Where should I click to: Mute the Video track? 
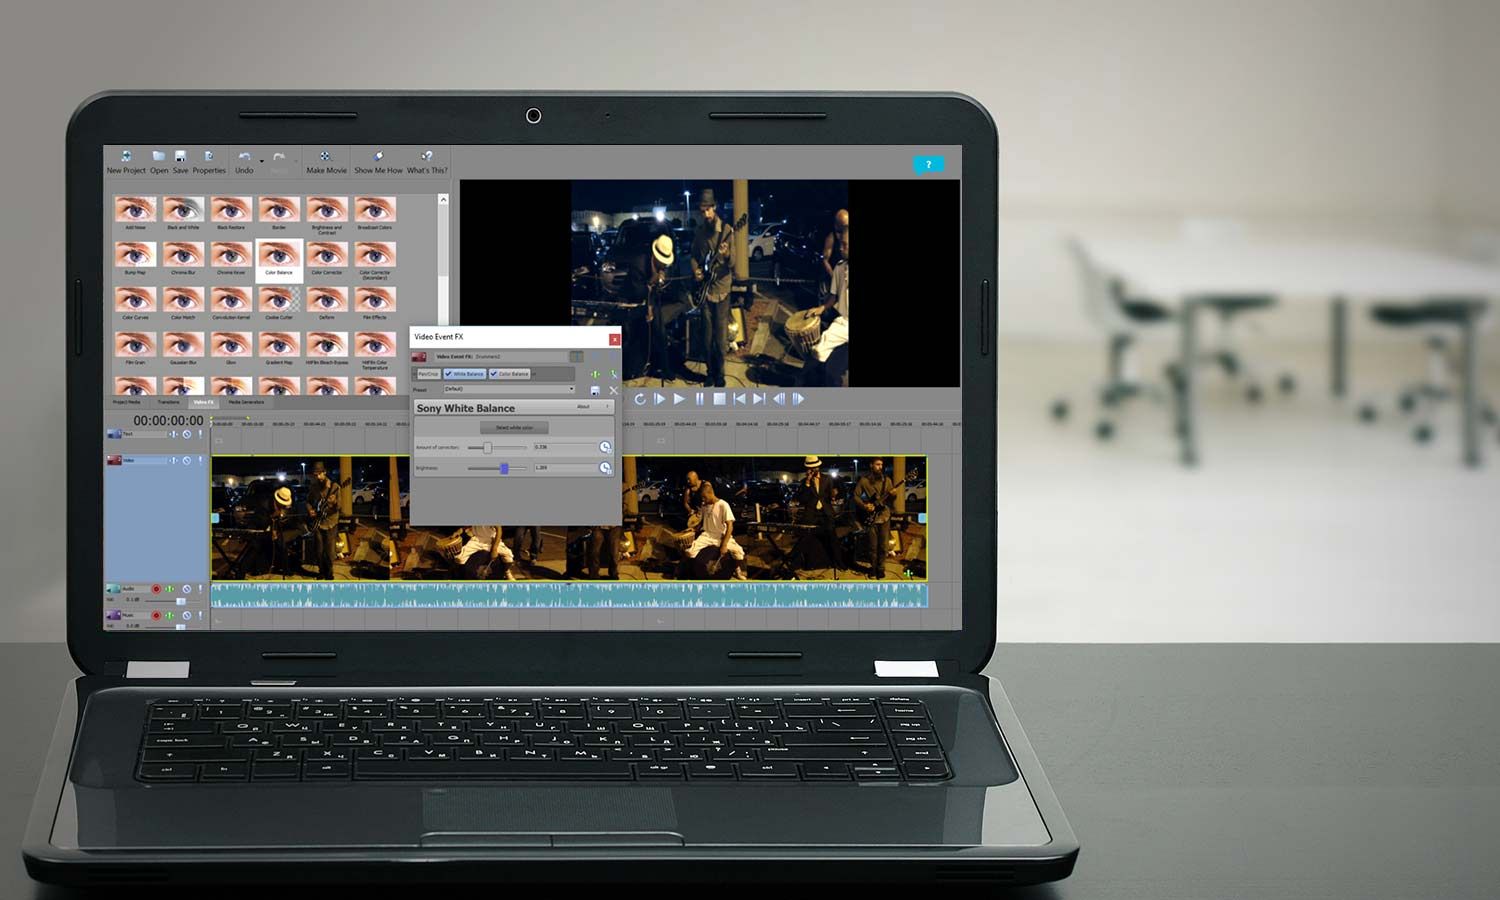tap(186, 460)
